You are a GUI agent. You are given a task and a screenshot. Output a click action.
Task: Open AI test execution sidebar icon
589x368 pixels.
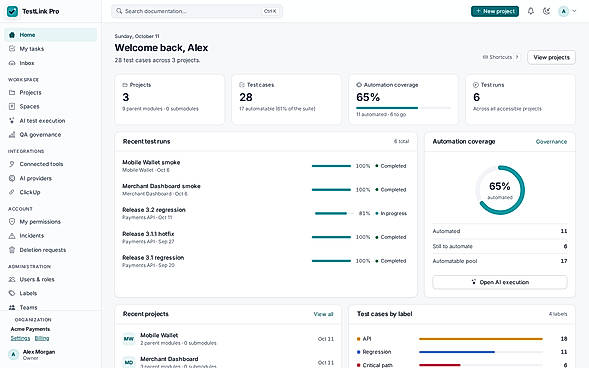(x=12, y=121)
